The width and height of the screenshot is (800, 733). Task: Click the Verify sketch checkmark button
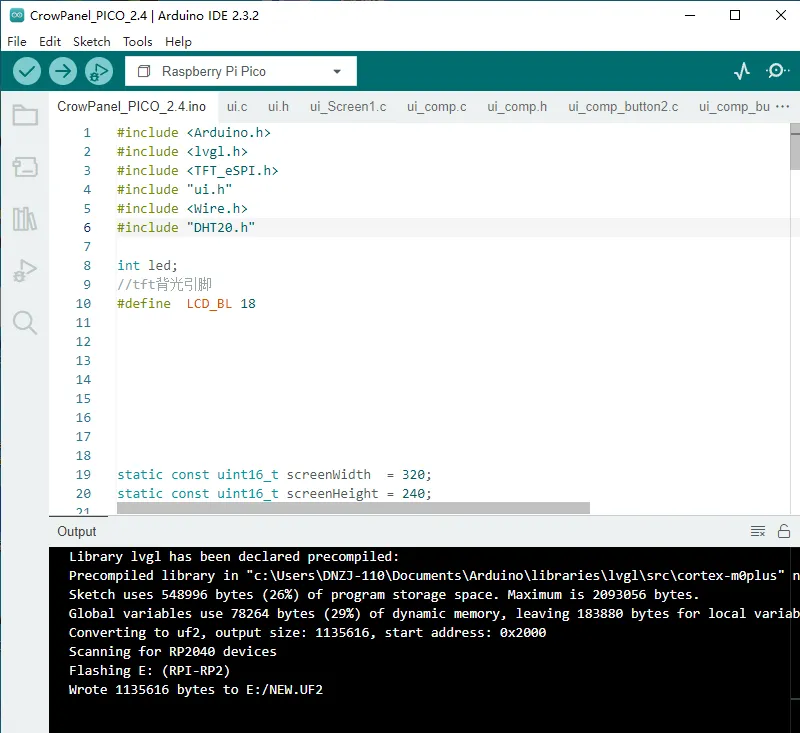coord(27,71)
